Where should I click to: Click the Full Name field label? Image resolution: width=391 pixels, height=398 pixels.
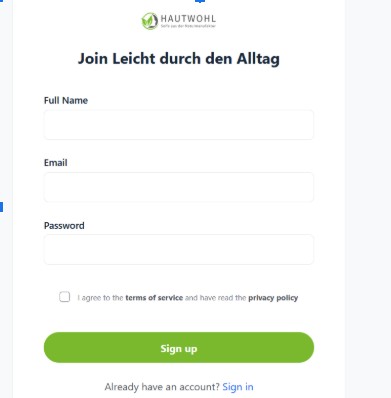point(66,100)
